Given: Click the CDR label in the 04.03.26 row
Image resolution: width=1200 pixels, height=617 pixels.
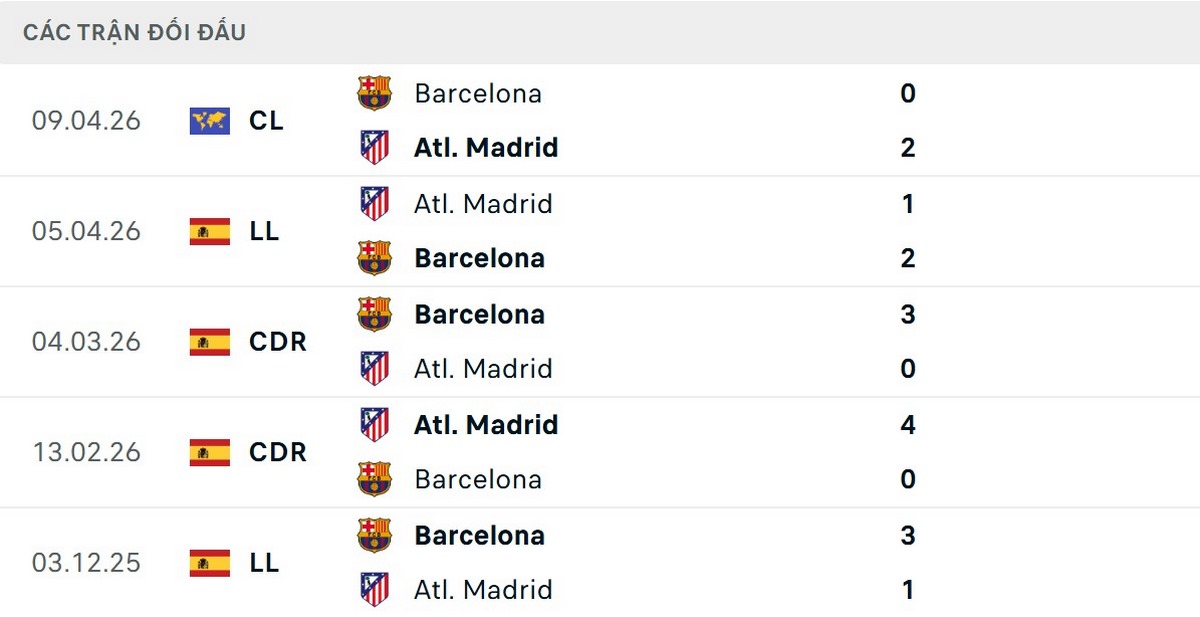Looking at the screenshot, I should point(280,342).
